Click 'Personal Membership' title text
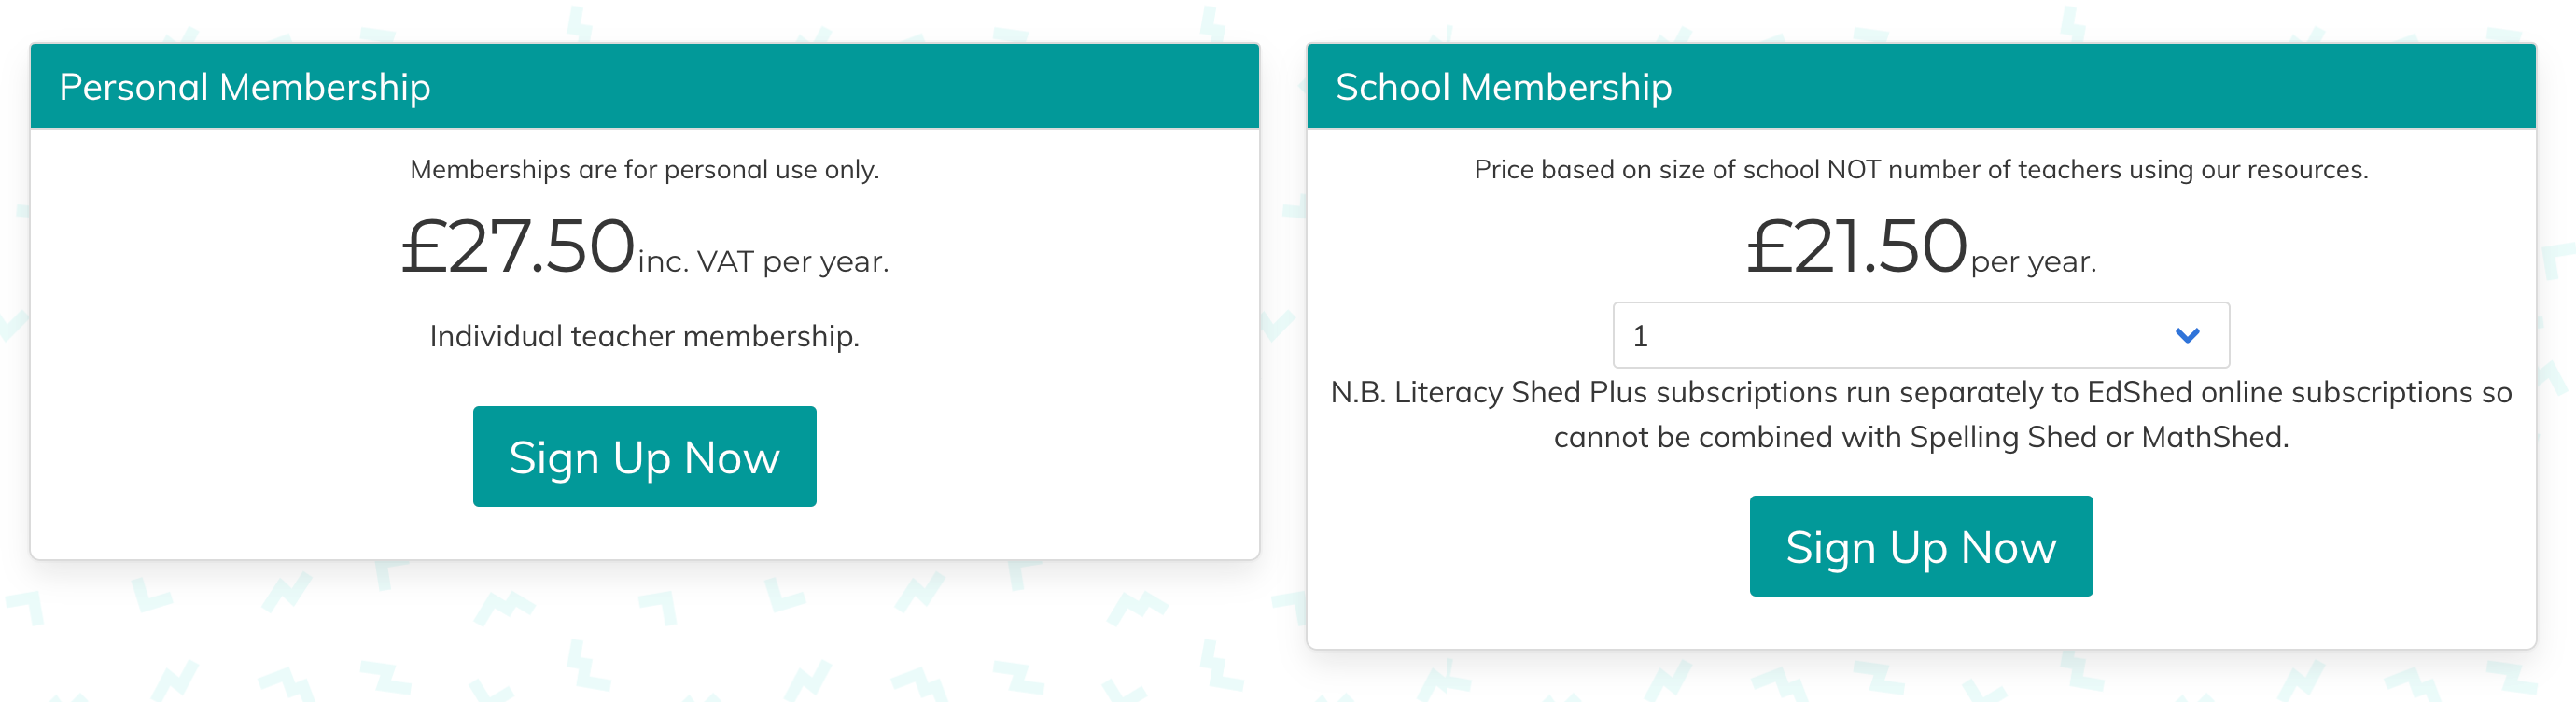The width and height of the screenshot is (2576, 702). [x=245, y=88]
